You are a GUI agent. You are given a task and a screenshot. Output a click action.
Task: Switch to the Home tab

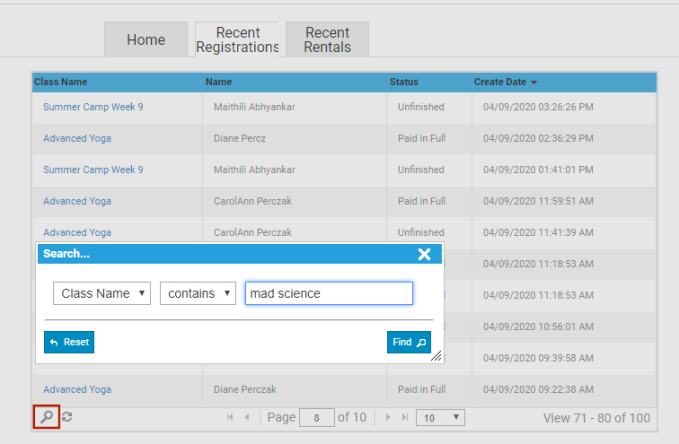(x=146, y=40)
